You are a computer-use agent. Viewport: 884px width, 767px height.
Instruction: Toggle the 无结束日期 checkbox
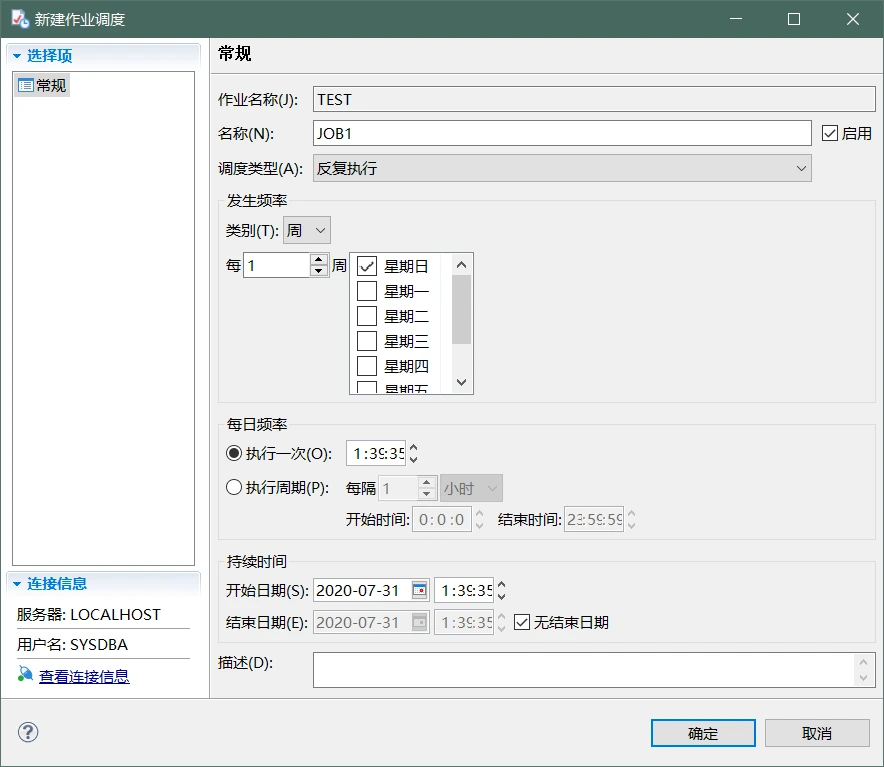point(521,622)
